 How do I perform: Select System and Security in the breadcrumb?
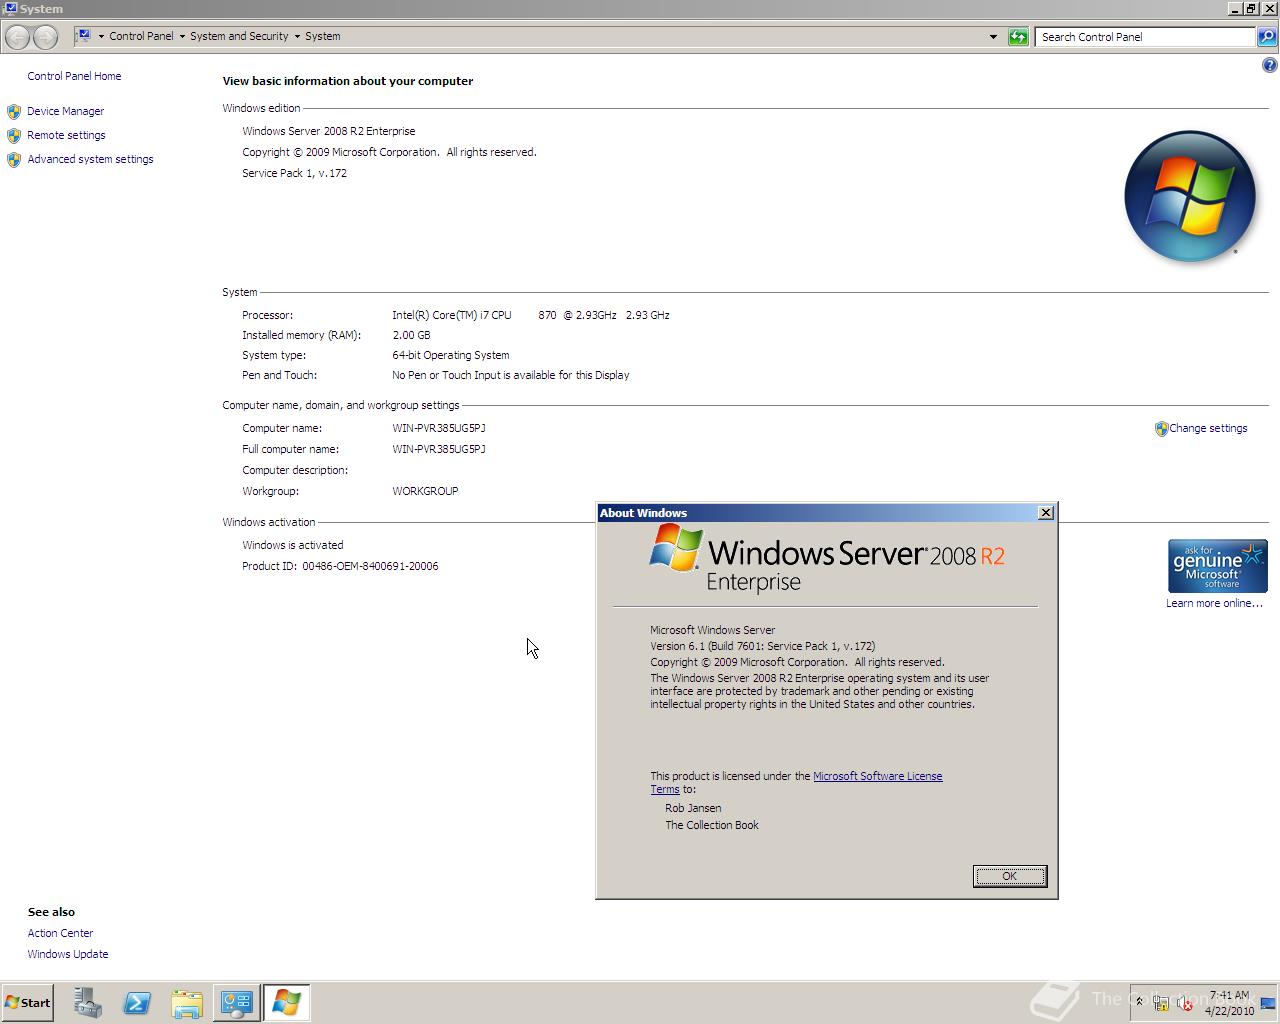pyautogui.click(x=239, y=36)
